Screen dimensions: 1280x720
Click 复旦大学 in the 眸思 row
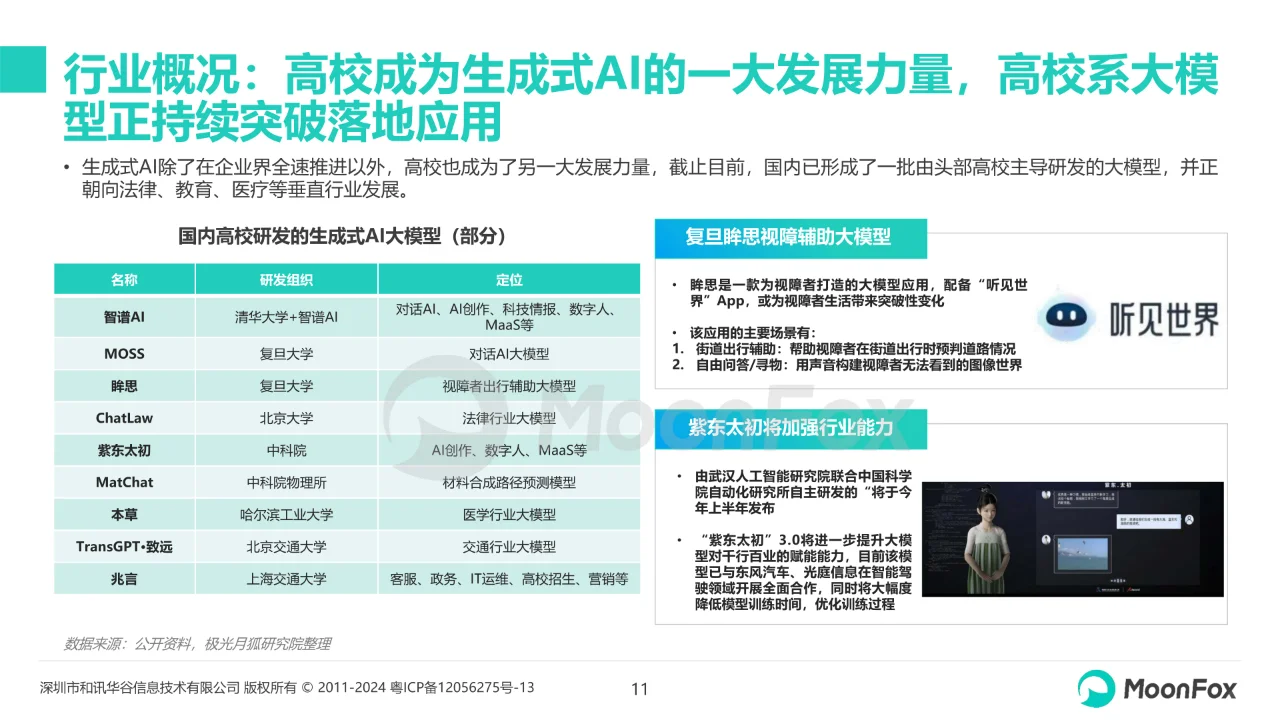[x=286, y=386]
